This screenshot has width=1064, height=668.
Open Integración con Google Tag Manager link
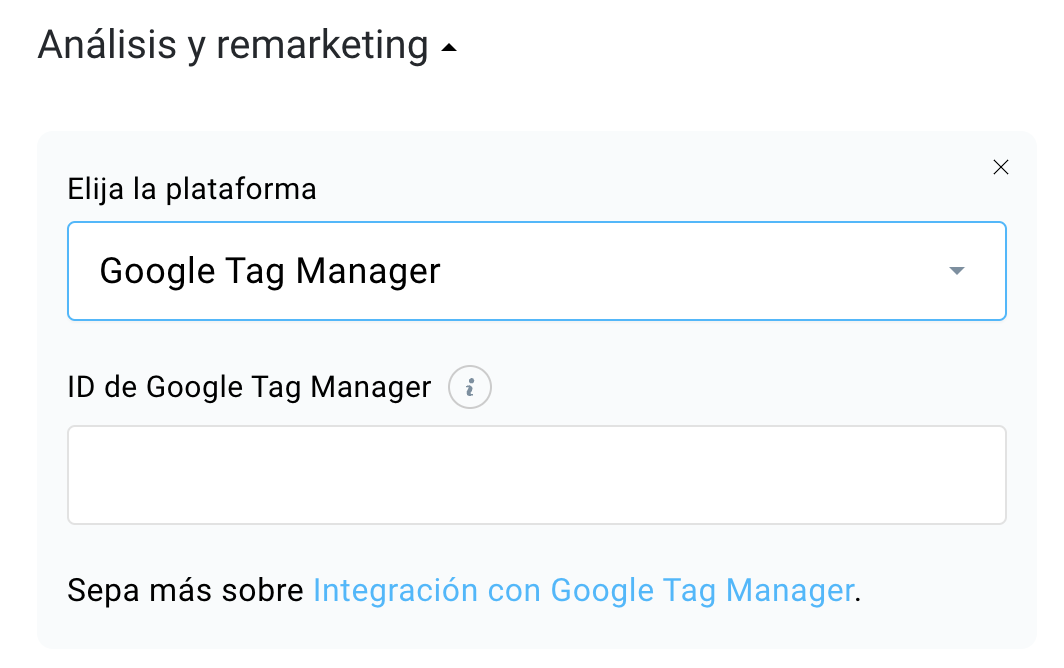[584, 590]
